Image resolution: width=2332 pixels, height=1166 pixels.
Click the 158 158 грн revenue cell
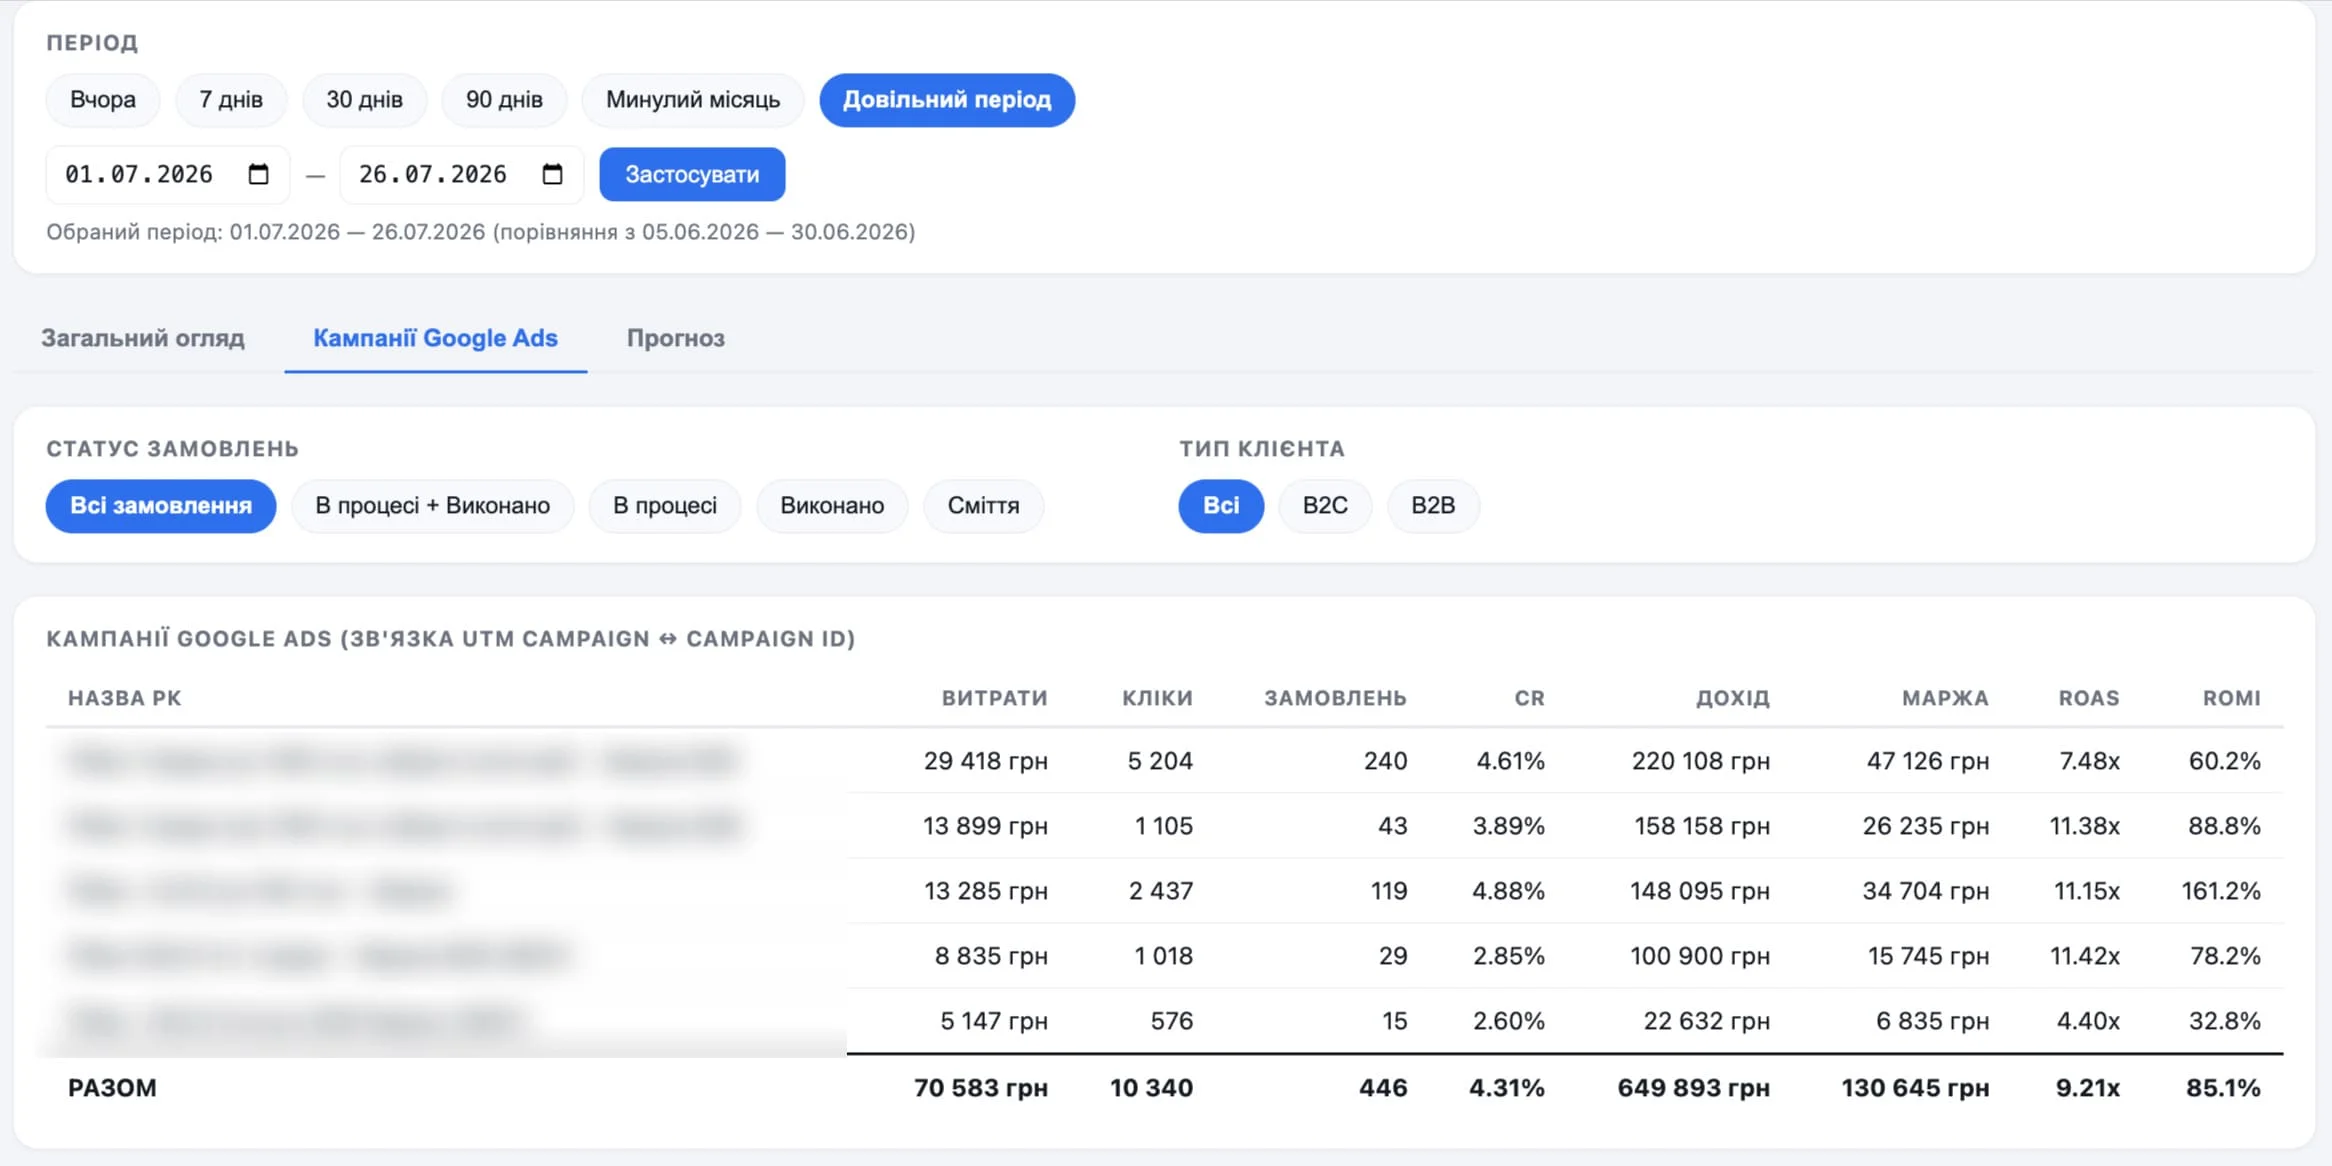click(x=1702, y=826)
